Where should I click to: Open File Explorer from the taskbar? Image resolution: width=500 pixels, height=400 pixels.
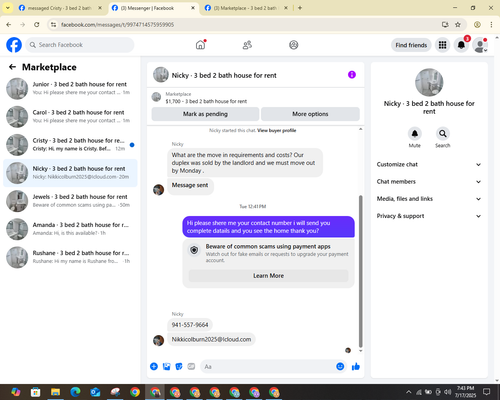(55, 392)
